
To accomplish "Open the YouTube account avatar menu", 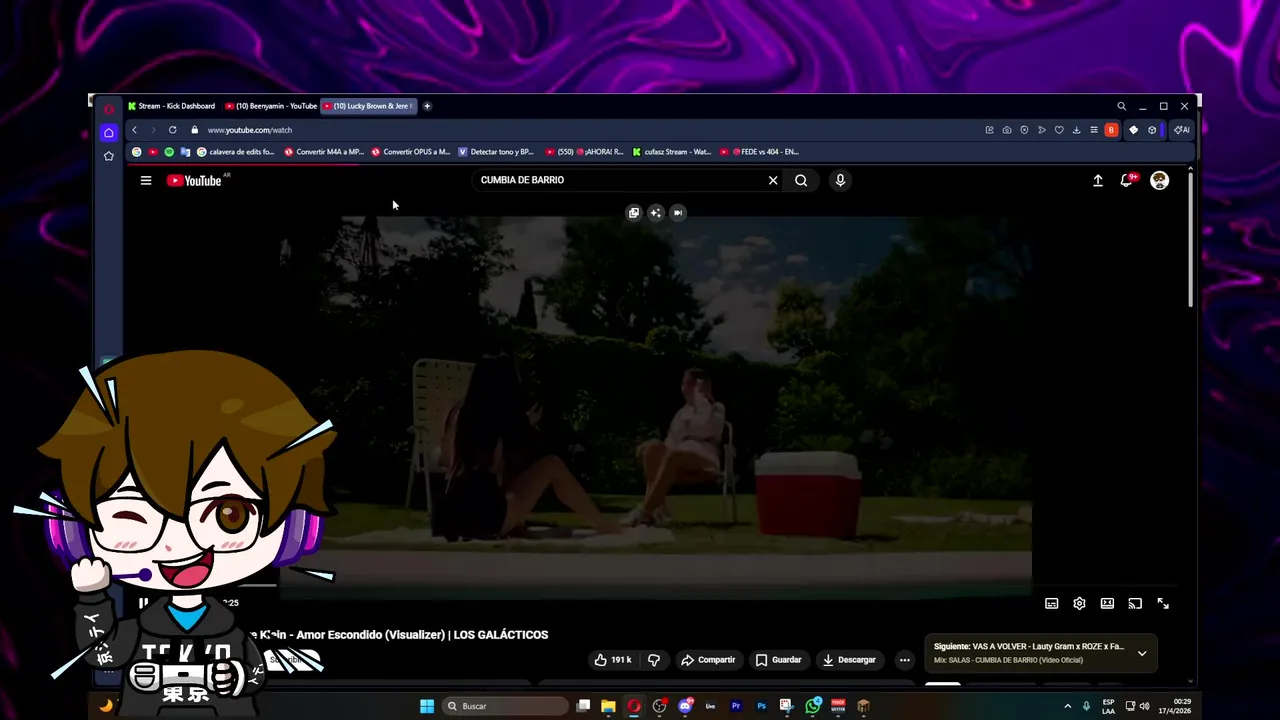I will point(1159,180).
